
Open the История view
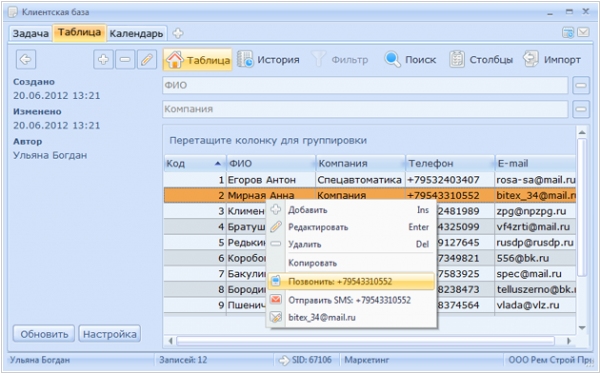(268, 59)
